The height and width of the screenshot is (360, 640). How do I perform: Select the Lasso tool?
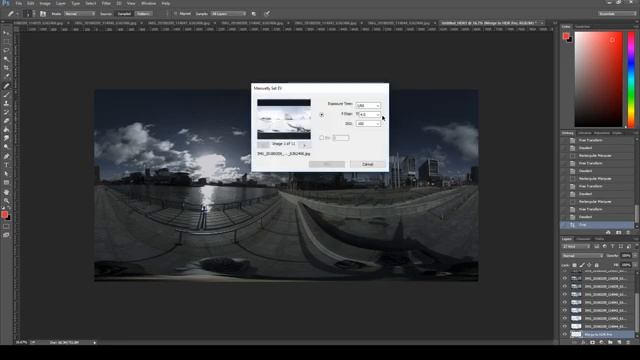pyautogui.click(x=6, y=51)
